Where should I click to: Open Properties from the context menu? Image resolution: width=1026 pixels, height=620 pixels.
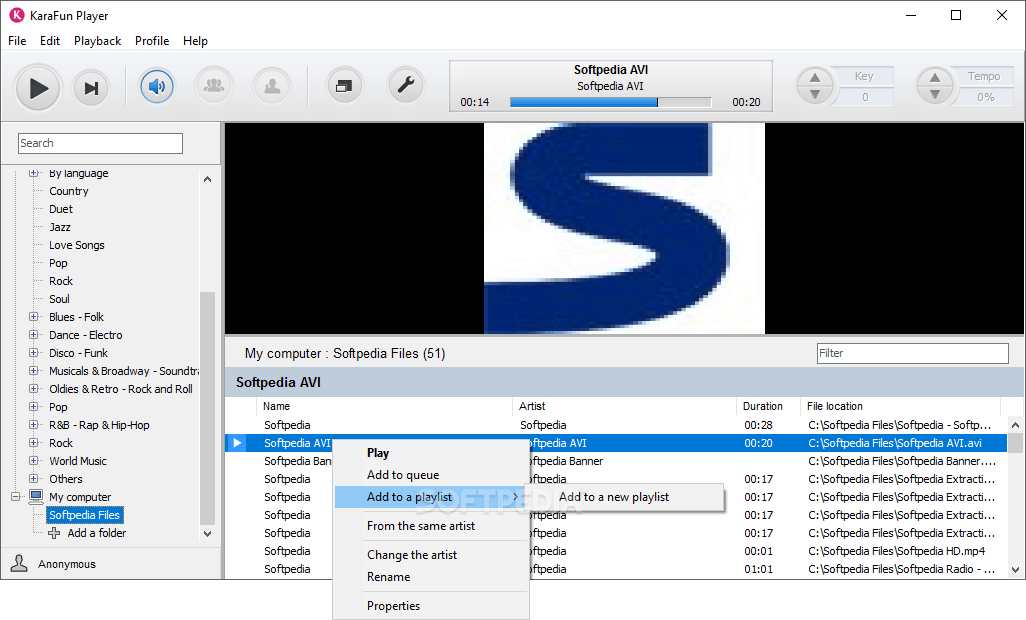coord(431,606)
